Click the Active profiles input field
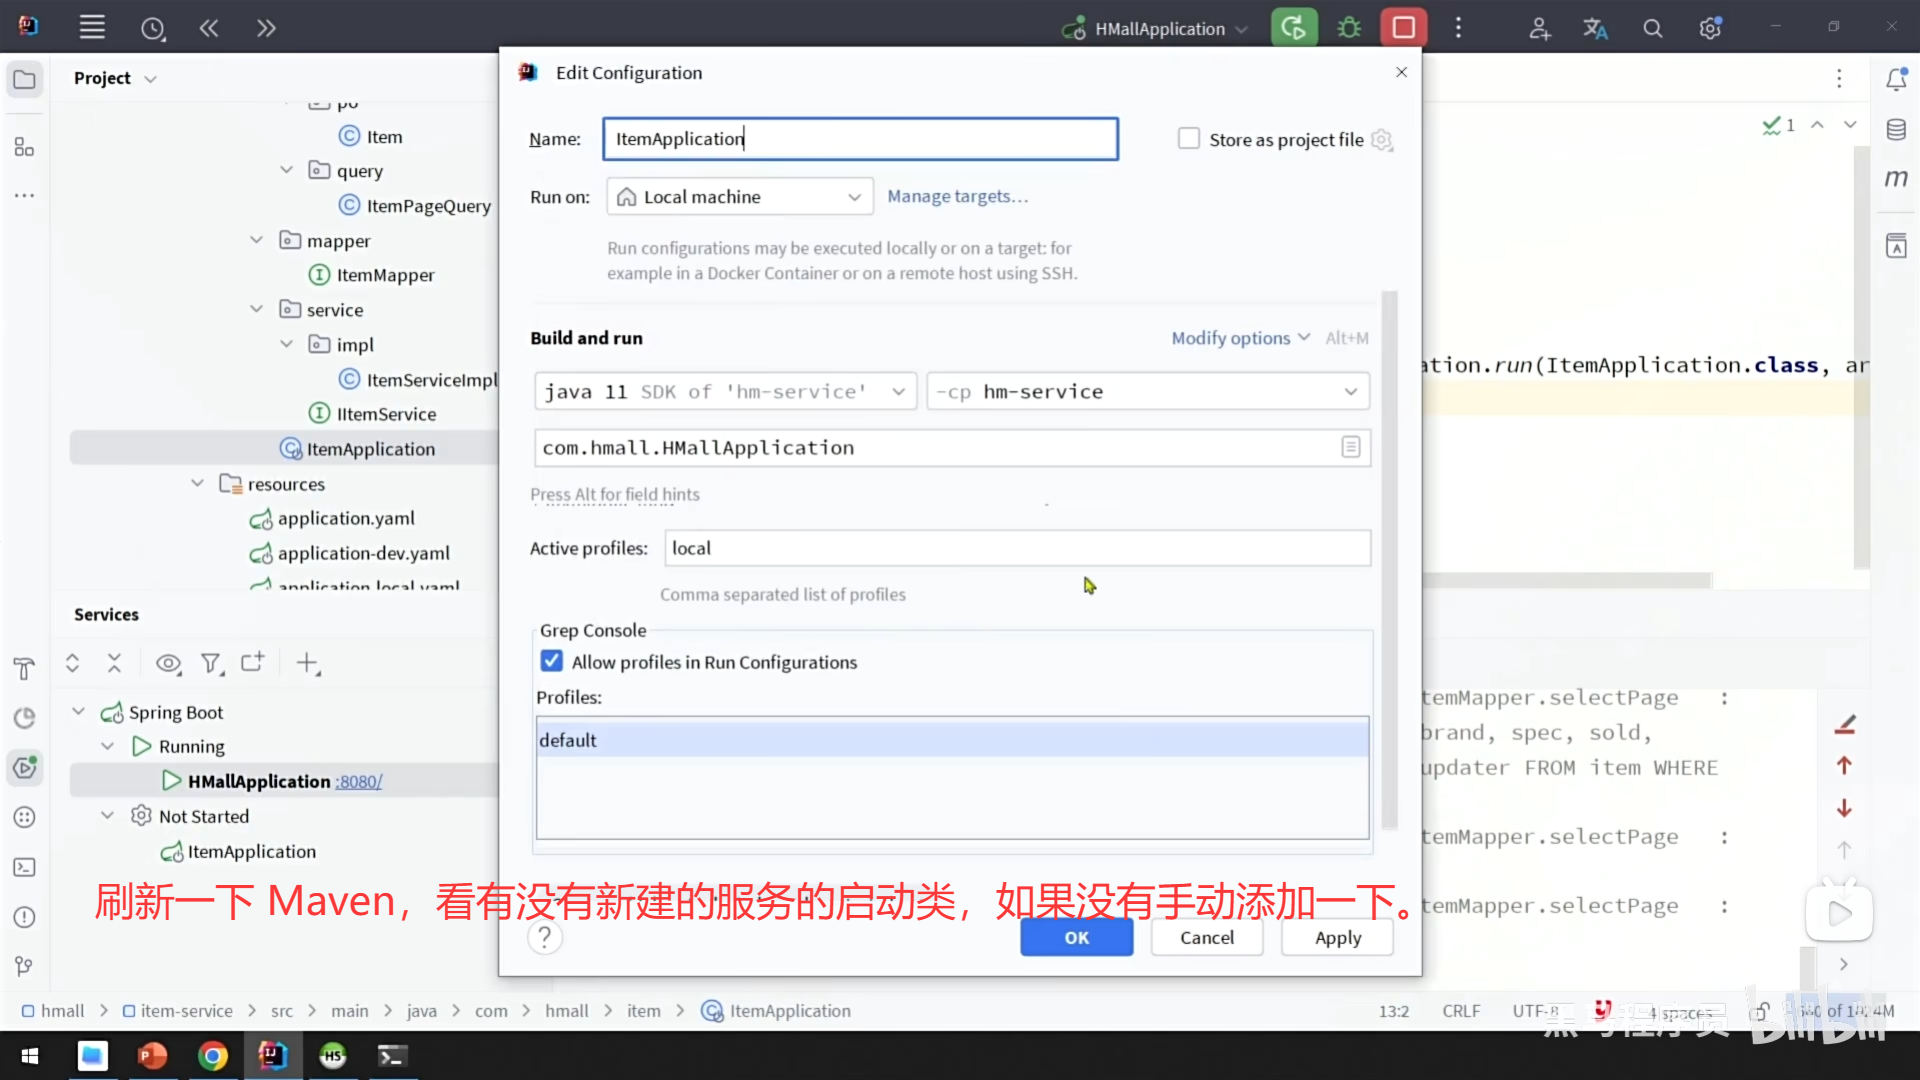1920x1080 pixels. [1016, 548]
